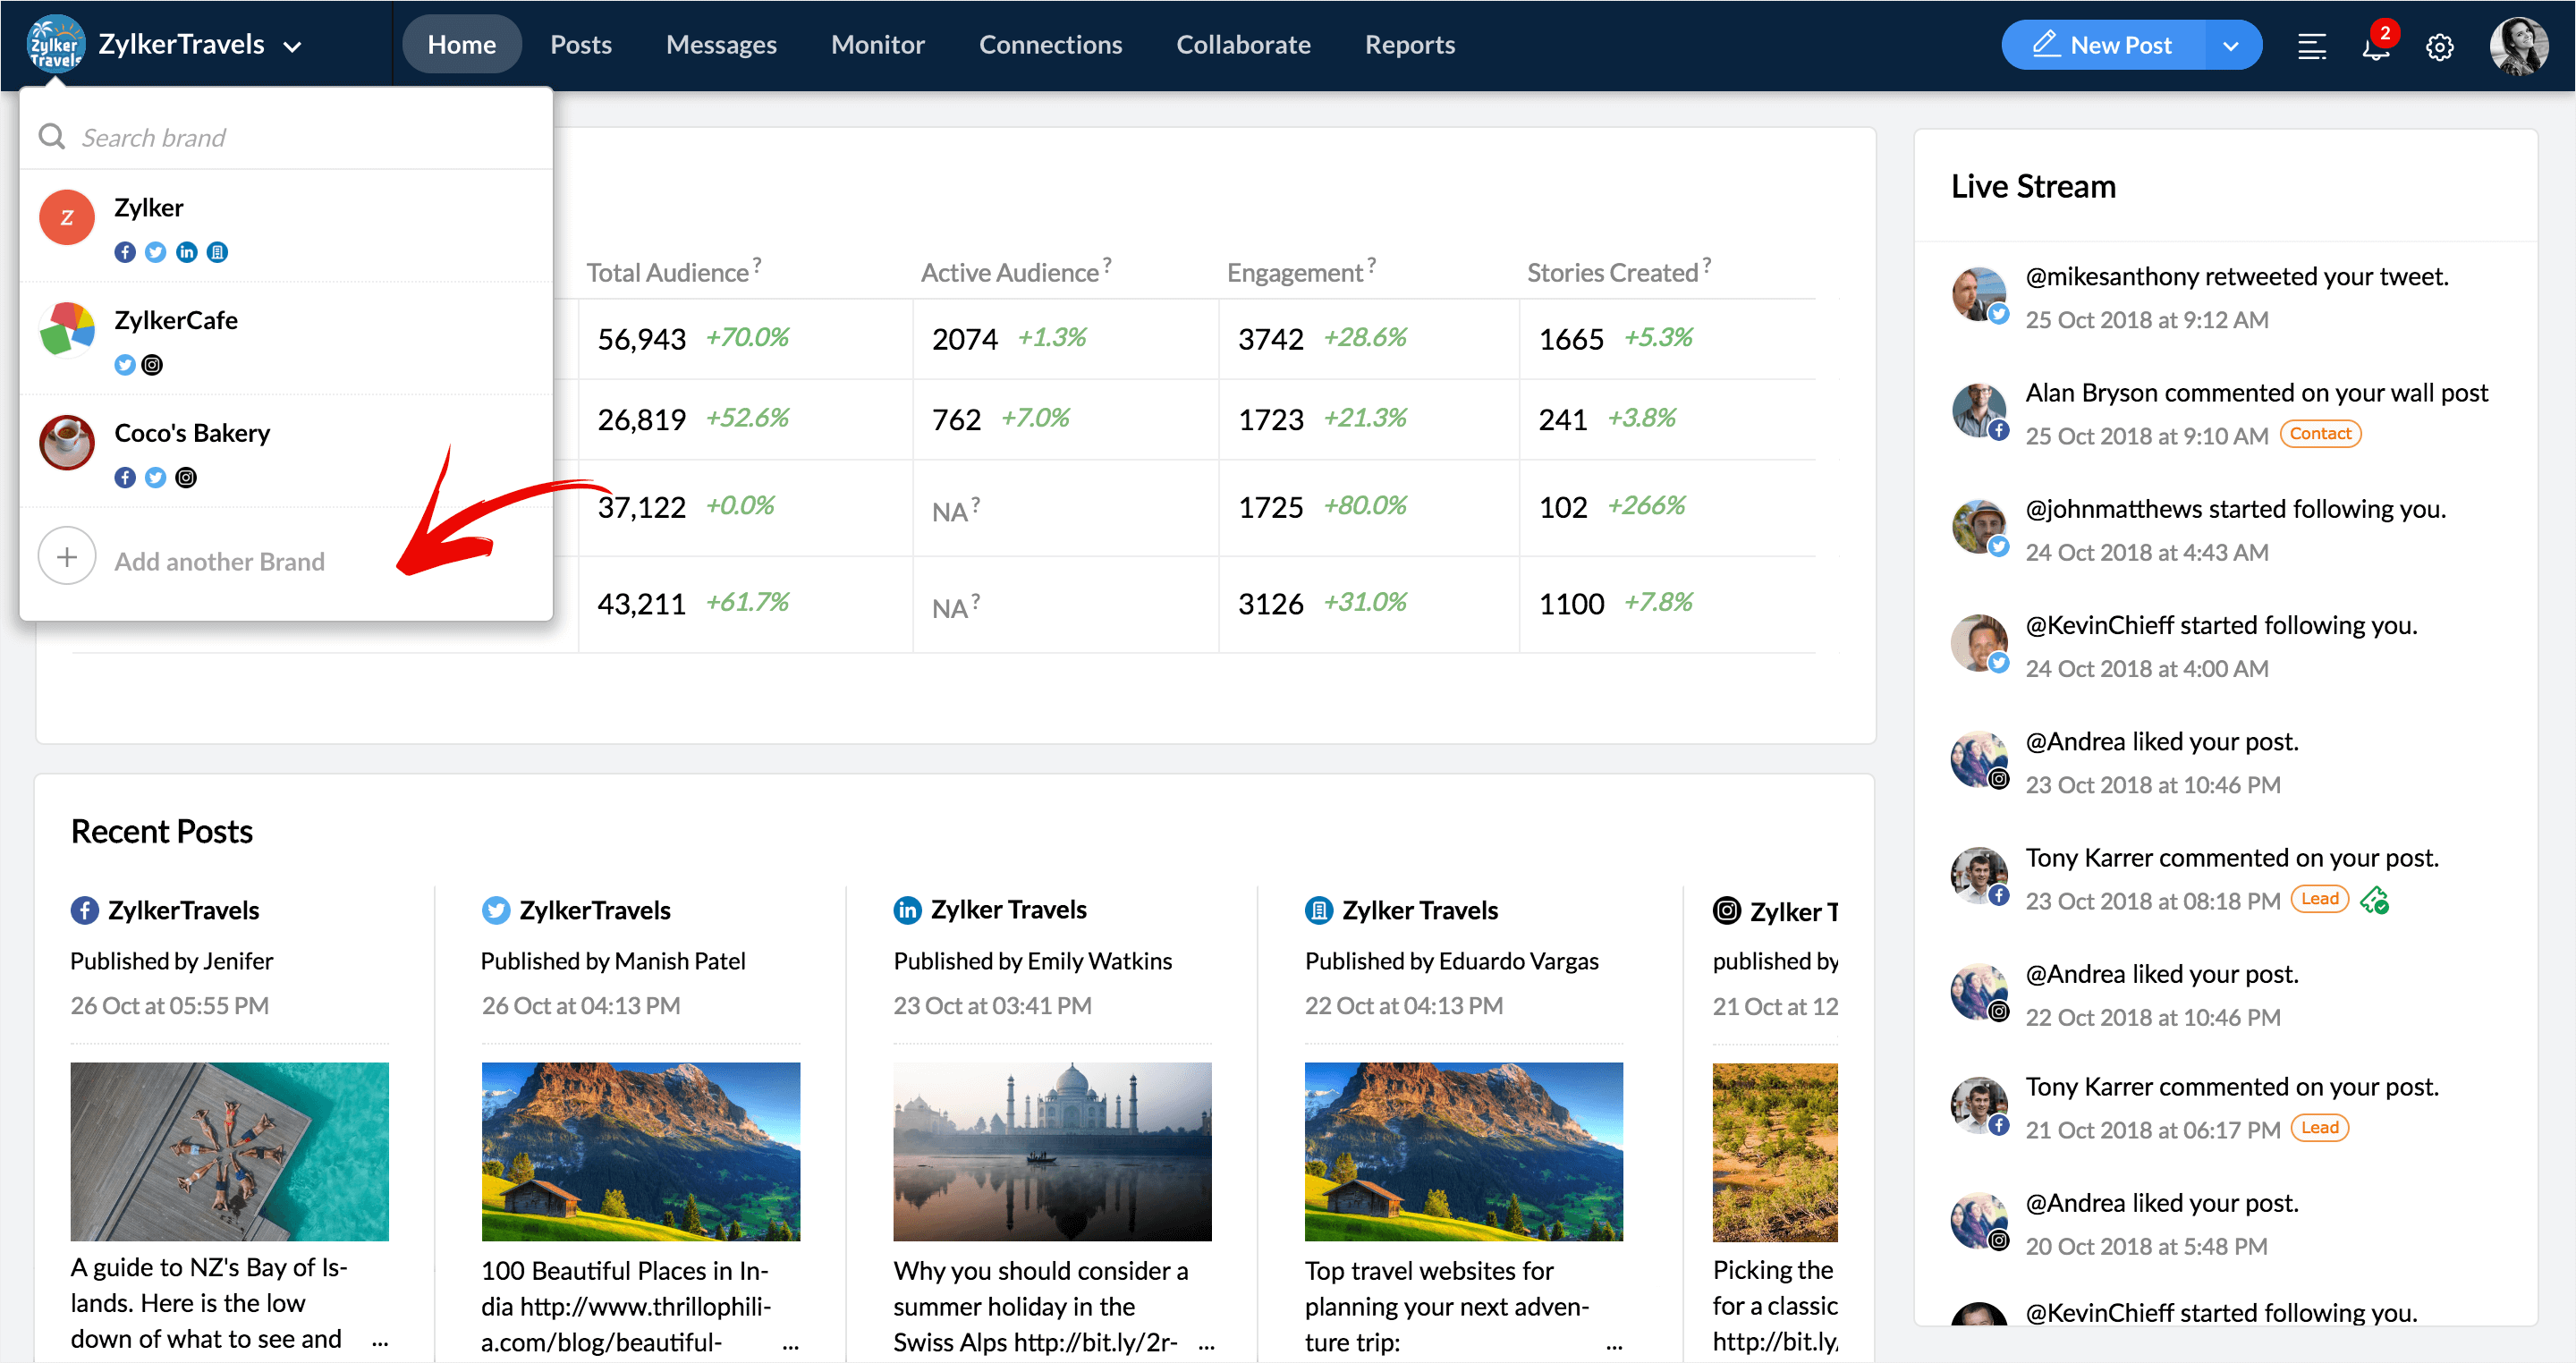2576x1363 pixels.
Task: Collapse the ZylkerTravels brand switcher chevron
Action: pyautogui.click(x=292, y=46)
